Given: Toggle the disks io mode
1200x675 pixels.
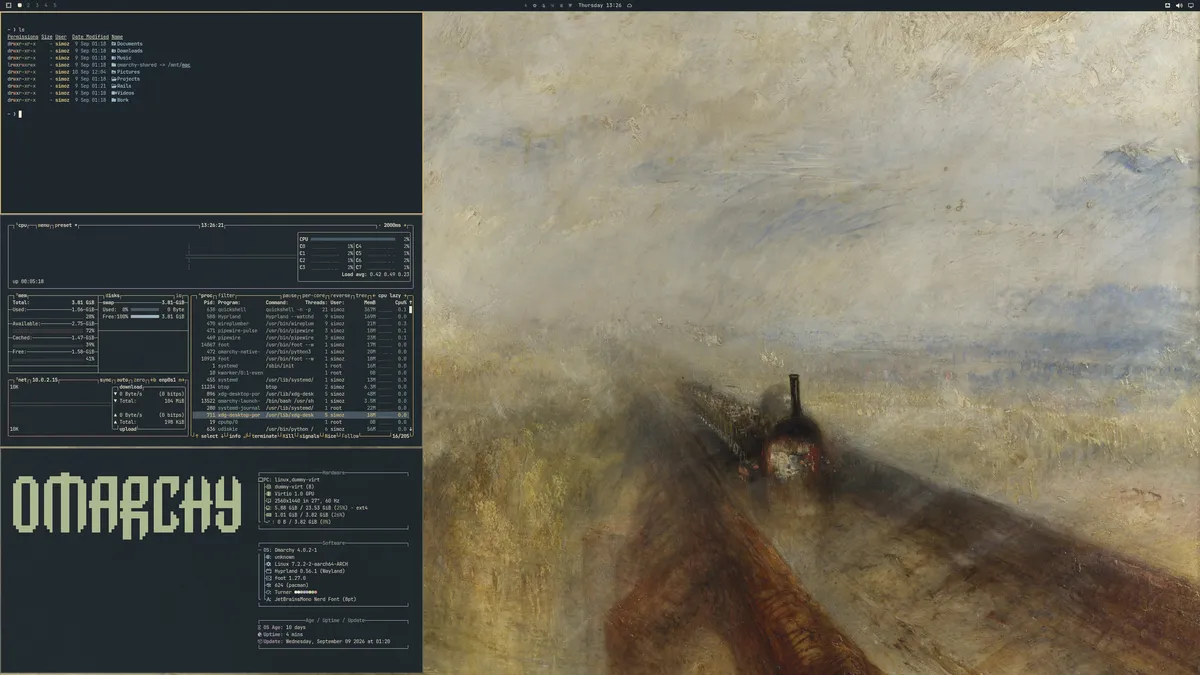Looking at the screenshot, I should click(179, 296).
